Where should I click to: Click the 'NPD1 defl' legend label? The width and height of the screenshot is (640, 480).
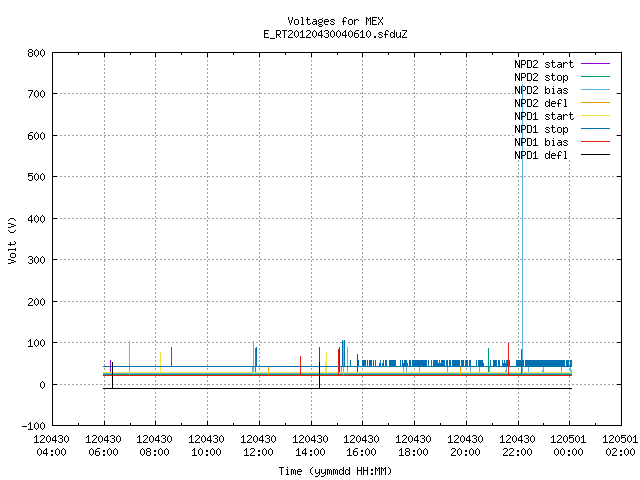tap(541, 156)
